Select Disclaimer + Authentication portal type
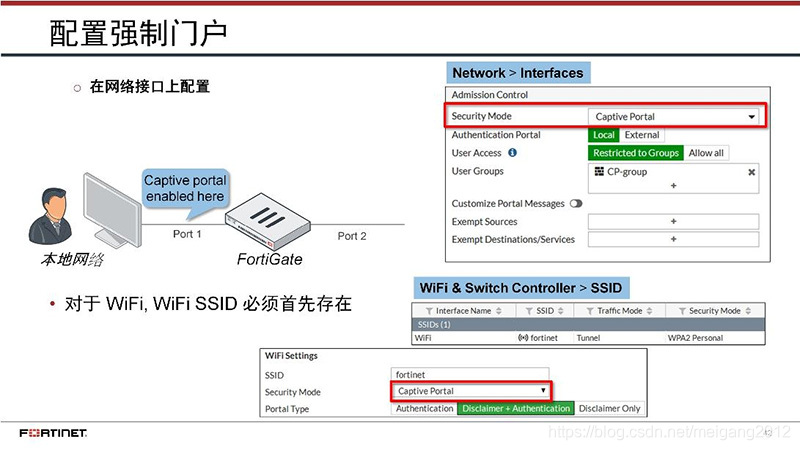Image resolution: width=800 pixels, height=450 pixels. [516, 408]
